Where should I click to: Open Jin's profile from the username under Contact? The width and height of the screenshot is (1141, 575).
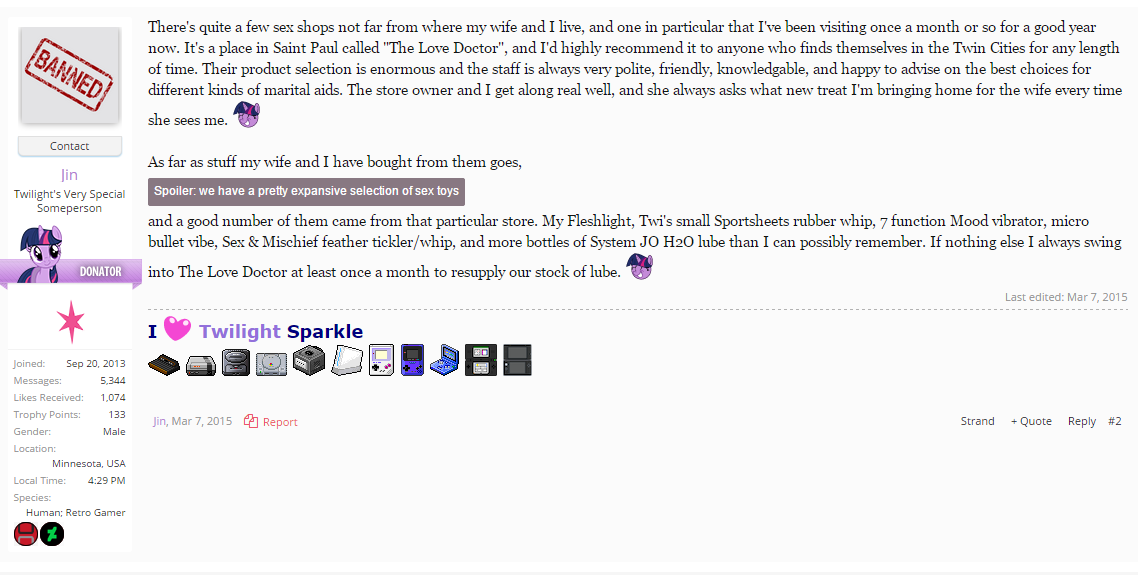click(x=69, y=175)
